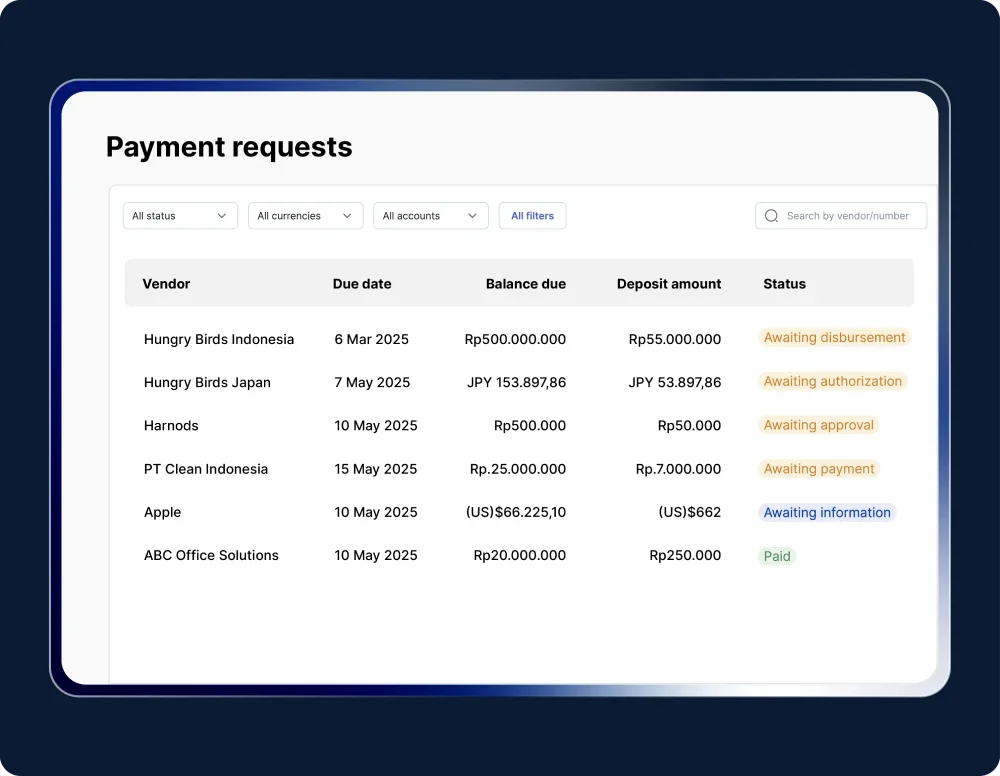Open the Apple payment request
The image size is (1000, 776).
pyautogui.click(x=162, y=512)
